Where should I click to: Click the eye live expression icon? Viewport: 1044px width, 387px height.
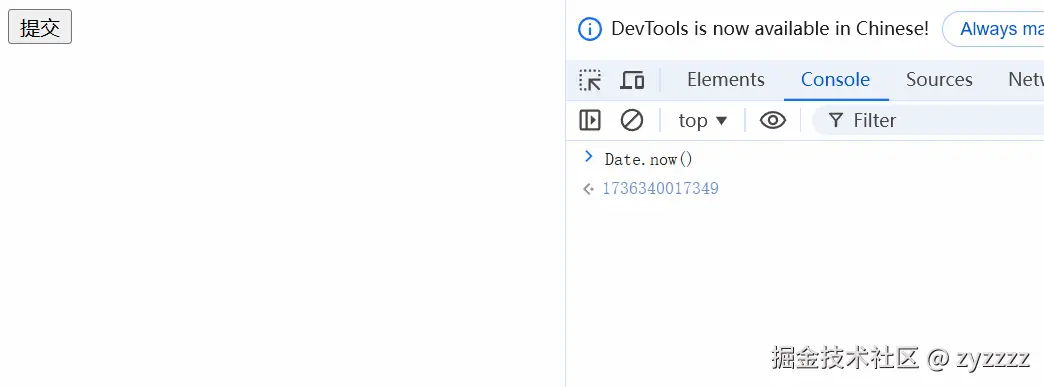(x=772, y=121)
